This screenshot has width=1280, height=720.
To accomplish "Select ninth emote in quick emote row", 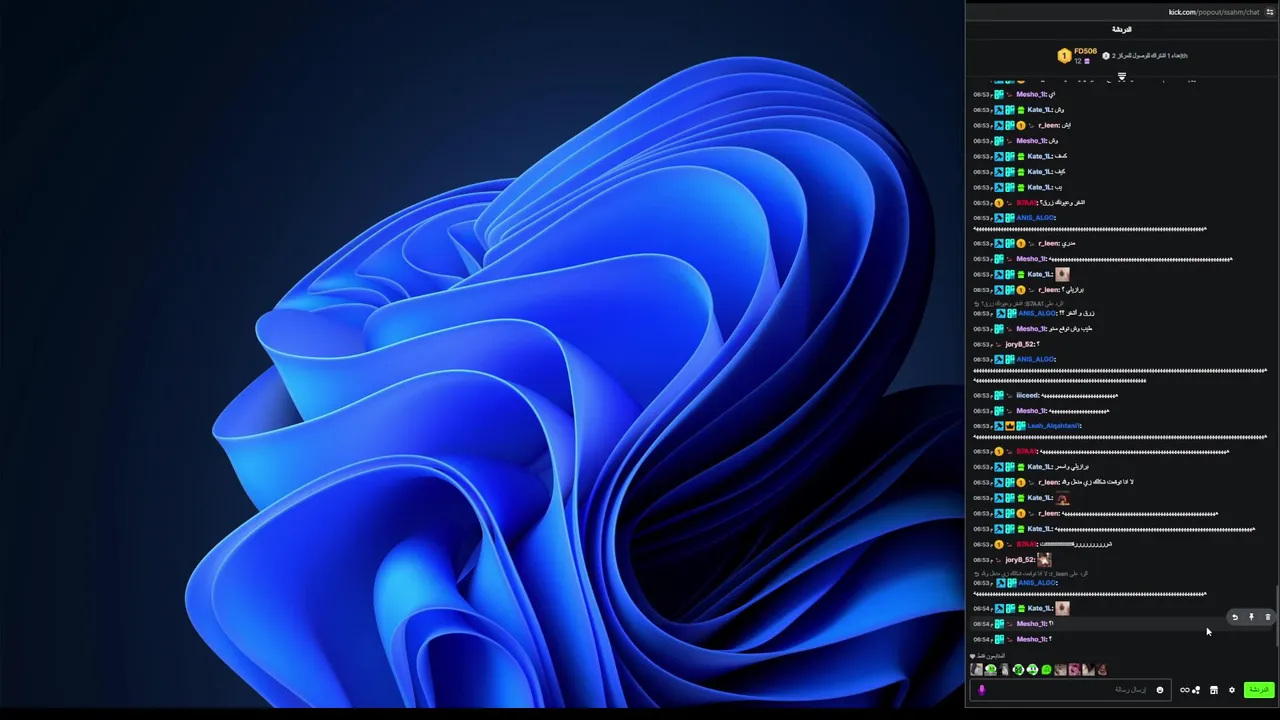I will coord(1088,670).
